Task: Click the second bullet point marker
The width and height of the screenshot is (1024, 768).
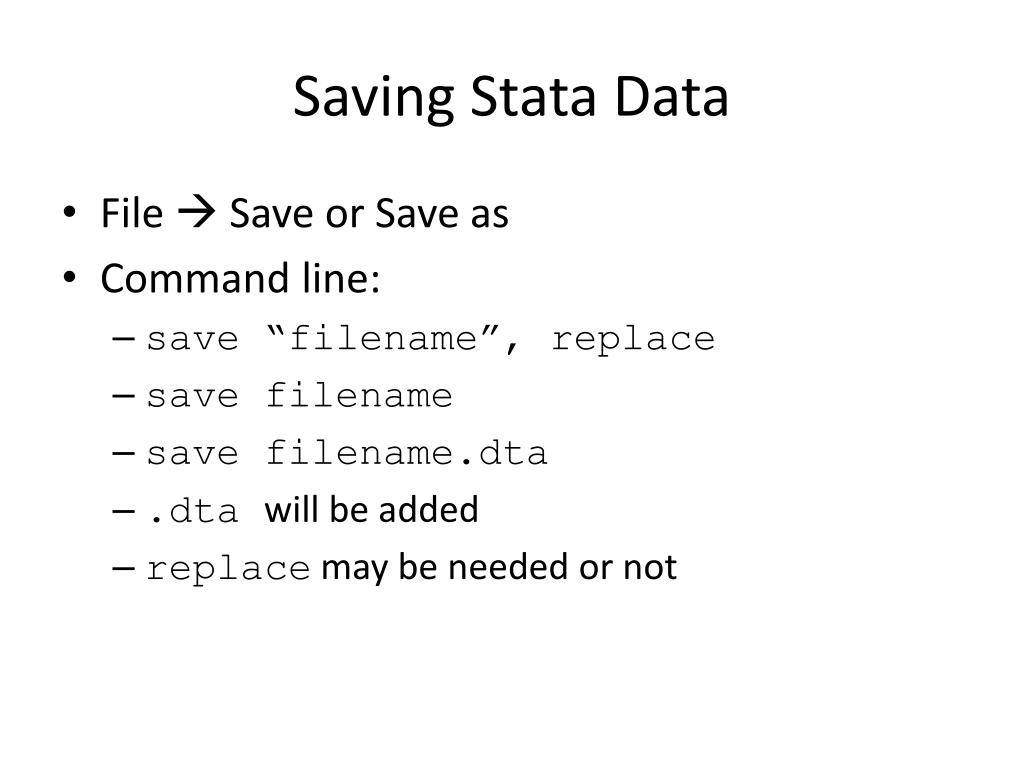Action: [70, 278]
